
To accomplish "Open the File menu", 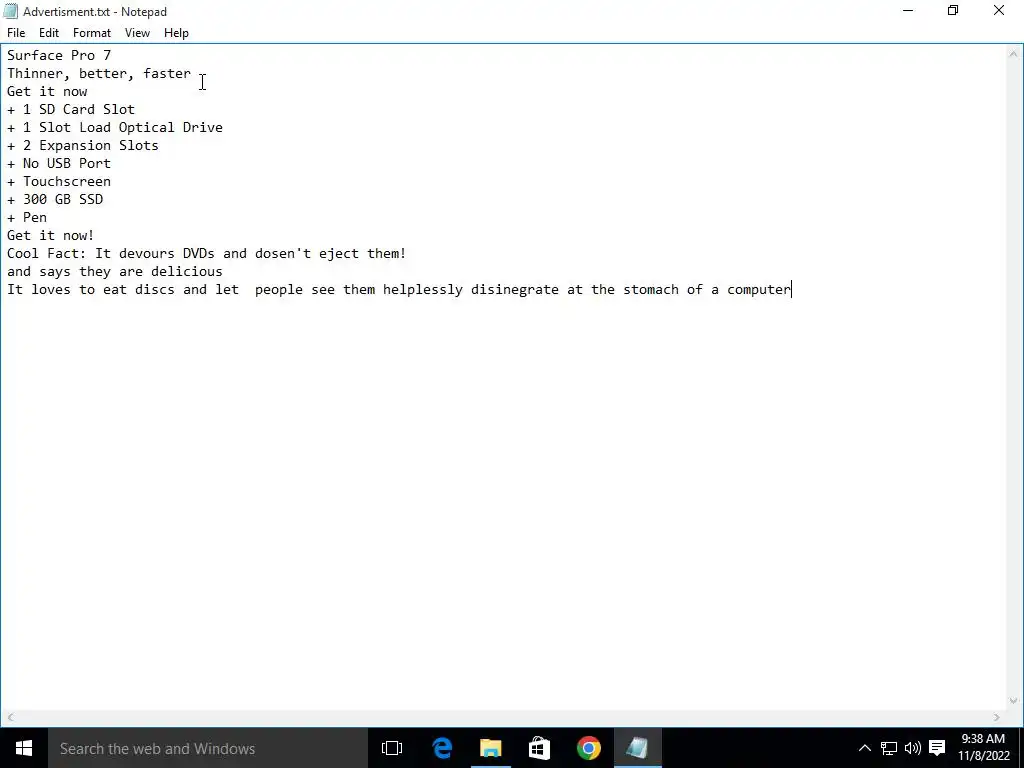I will click(x=16, y=33).
